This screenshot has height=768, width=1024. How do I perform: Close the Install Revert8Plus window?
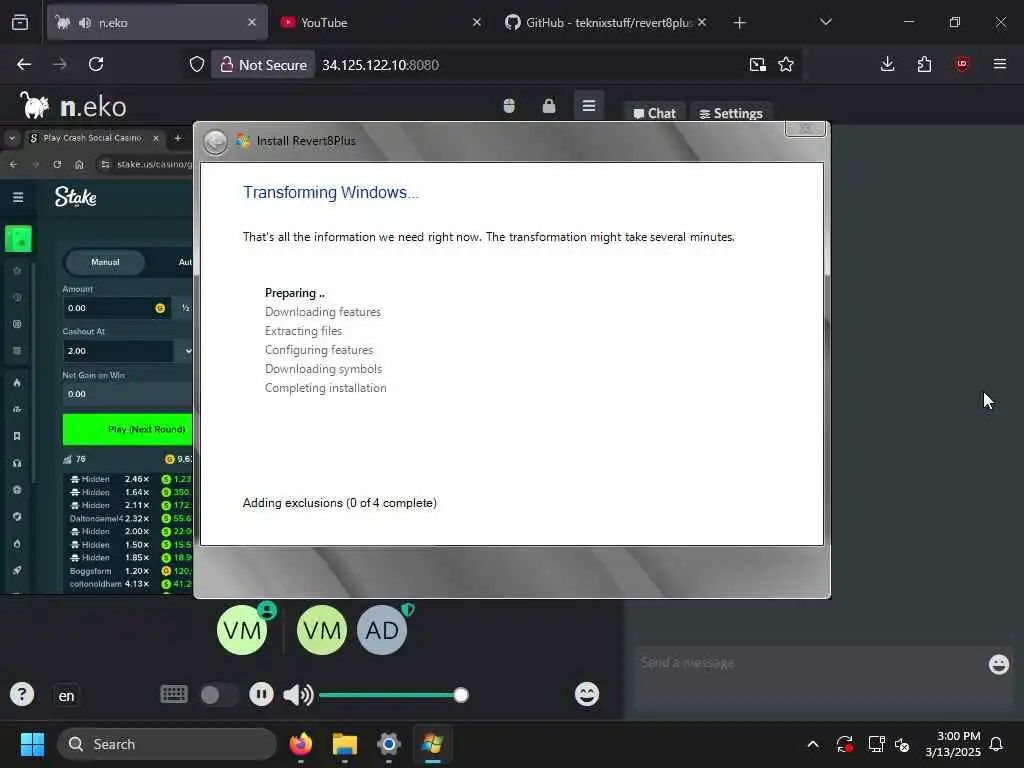coord(805,129)
